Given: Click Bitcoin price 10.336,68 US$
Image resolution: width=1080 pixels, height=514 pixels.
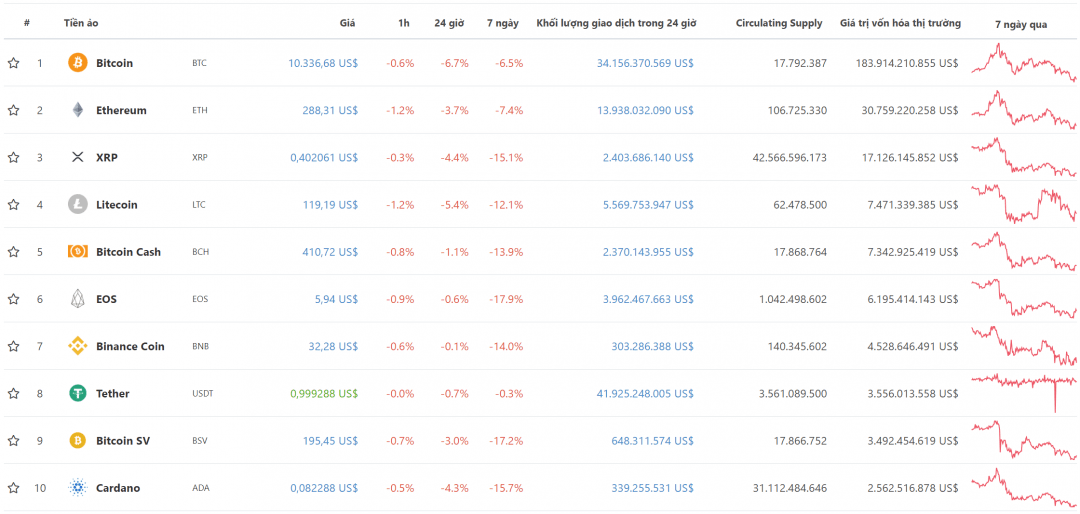Looking at the screenshot, I should pyautogui.click(x=322, y=63).
